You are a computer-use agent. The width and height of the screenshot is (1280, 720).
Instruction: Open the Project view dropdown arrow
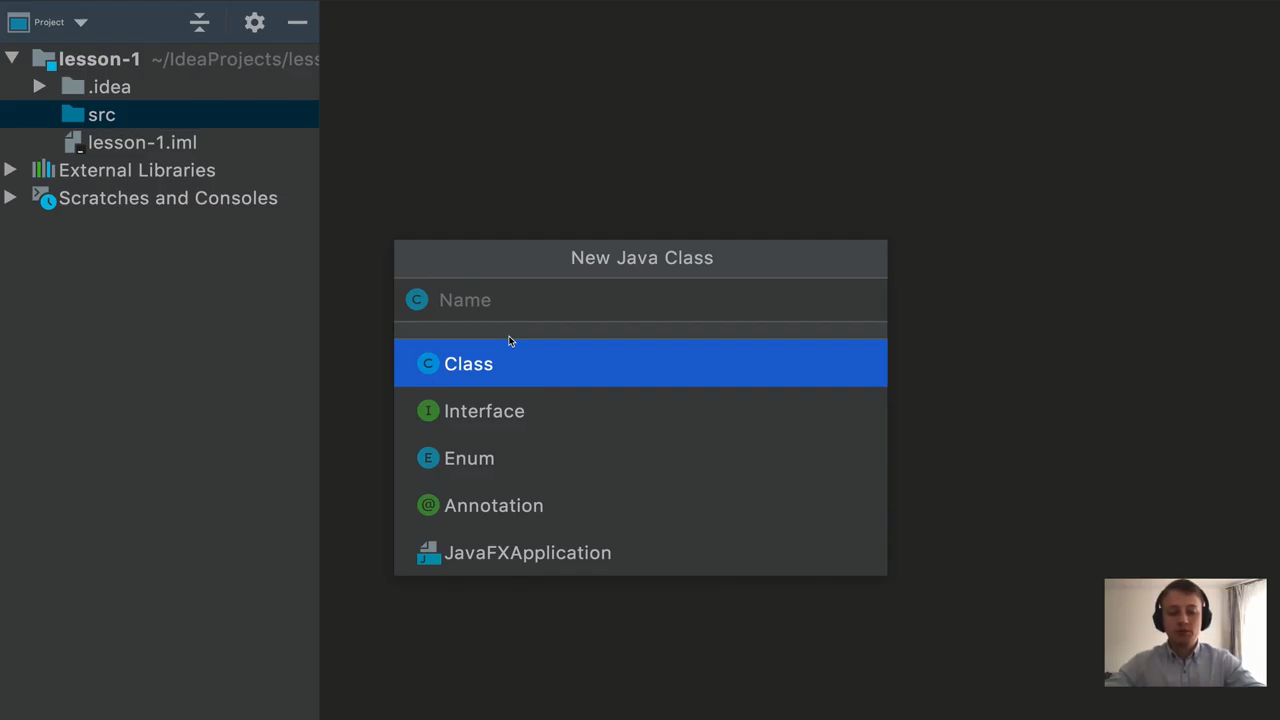(81, 22)
